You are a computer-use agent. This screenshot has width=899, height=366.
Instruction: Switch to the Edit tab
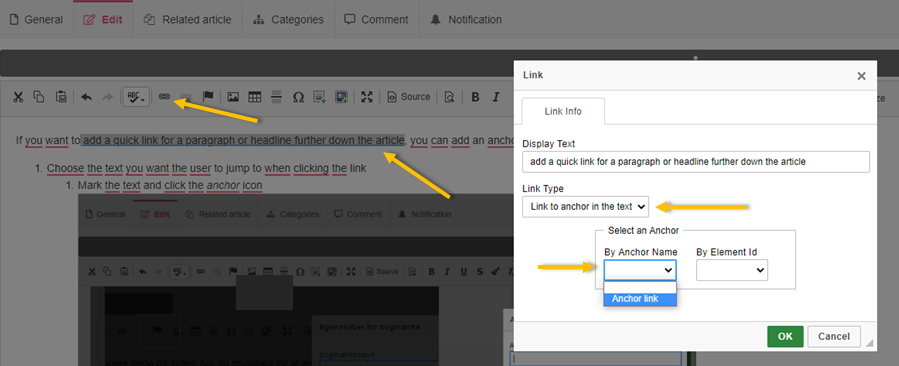[x=103, y=20]
